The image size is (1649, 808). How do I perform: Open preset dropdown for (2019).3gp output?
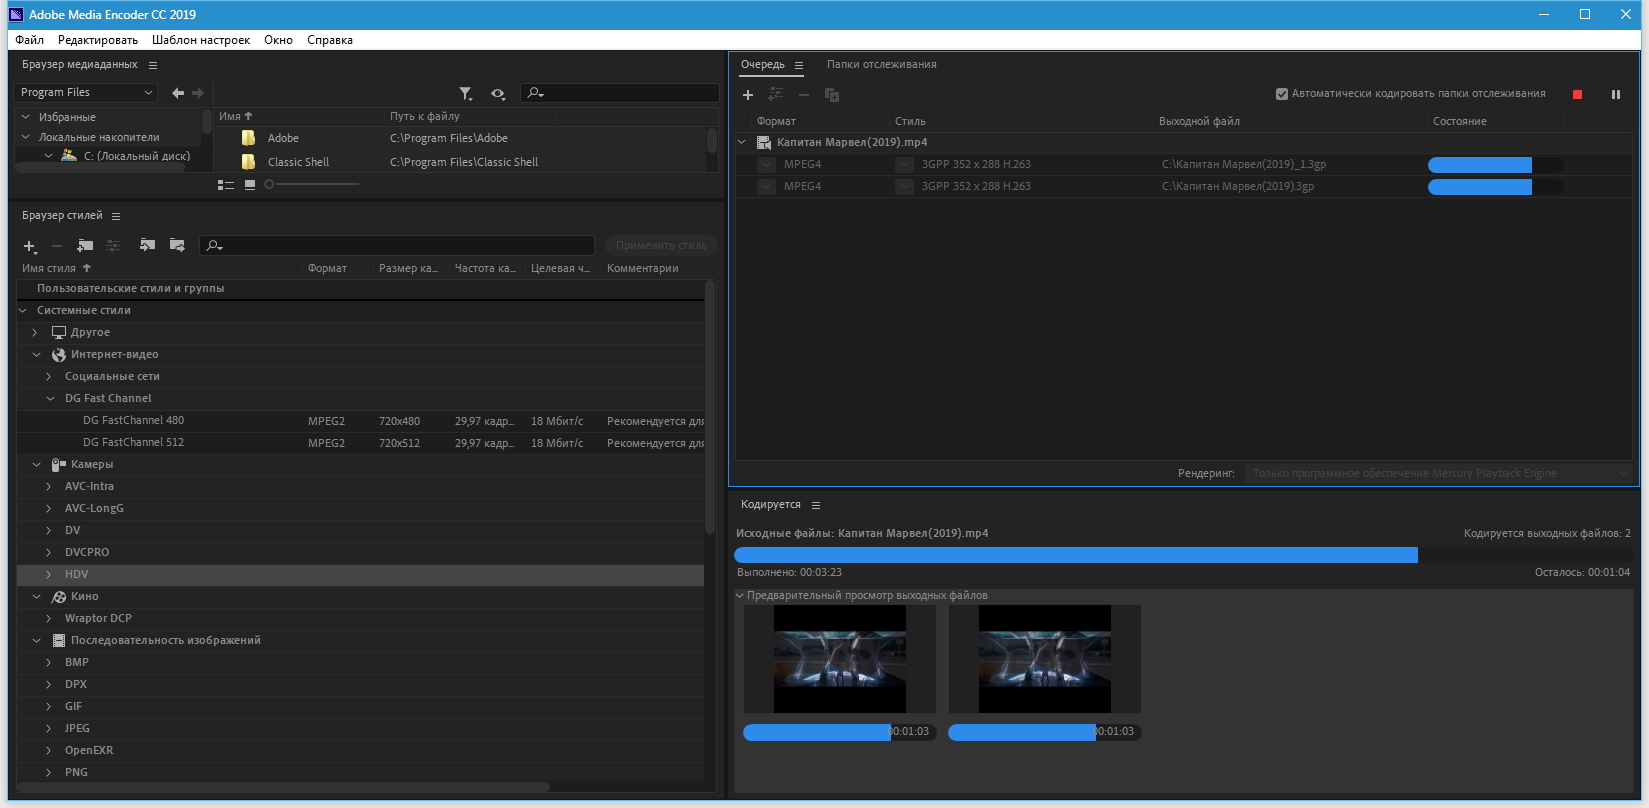coord(904,187)
